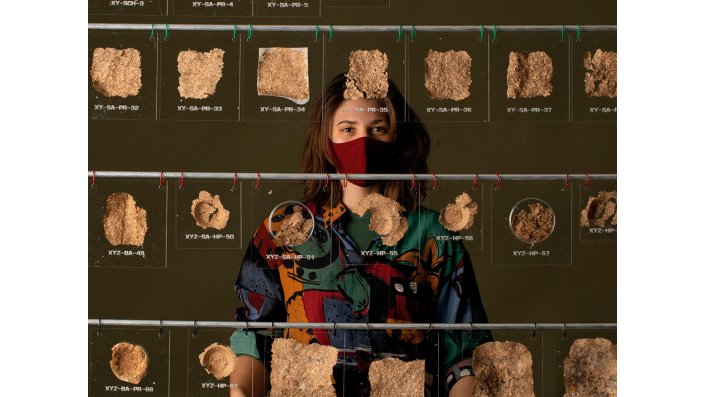This screenshot has height=397, width=705.
Task: Select the petri dish labeled XYZ-SA-HP-51
Action: (291, 223)
